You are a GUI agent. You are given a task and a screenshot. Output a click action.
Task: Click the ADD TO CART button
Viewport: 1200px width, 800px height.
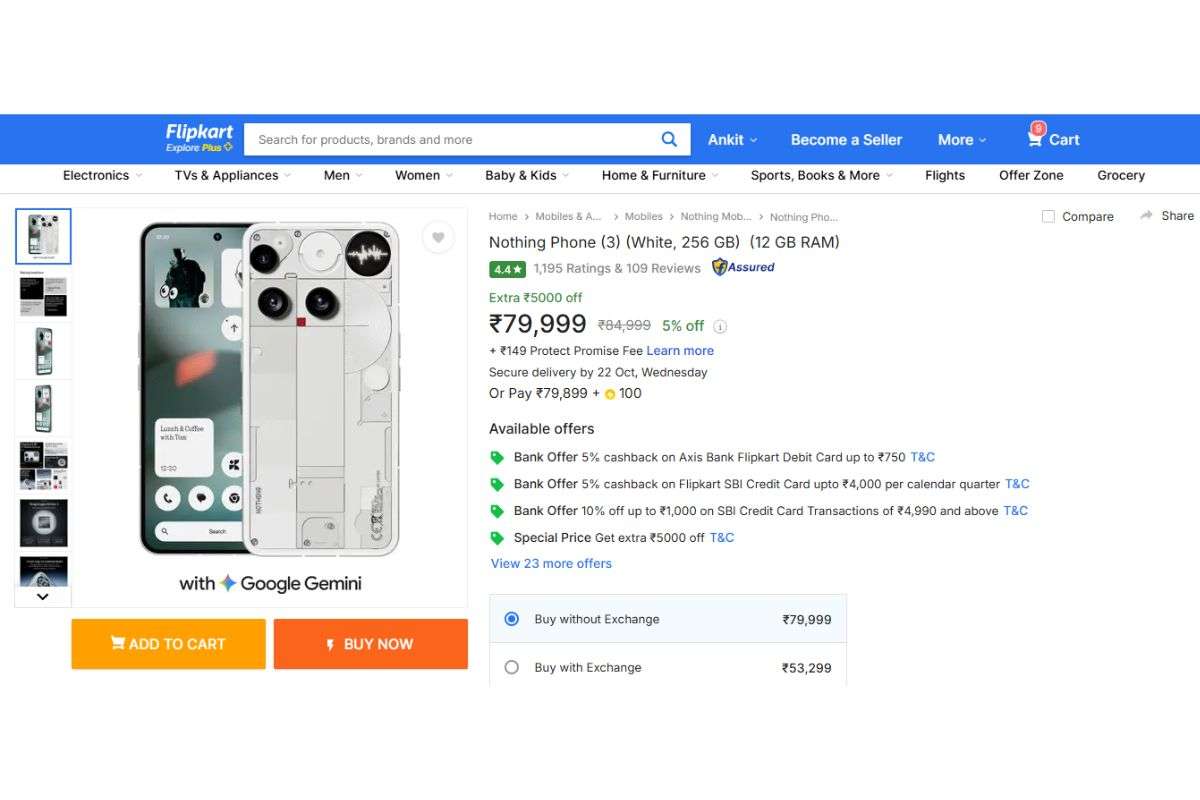coord(167,643)
